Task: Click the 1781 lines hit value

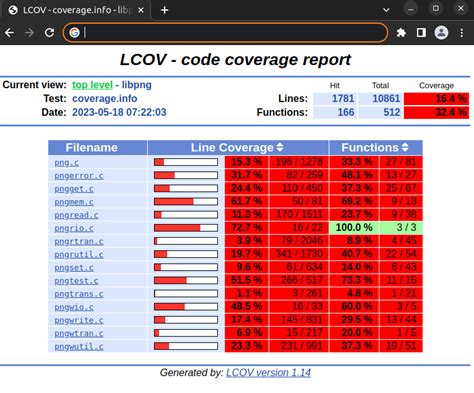Action: click(335, 99)
